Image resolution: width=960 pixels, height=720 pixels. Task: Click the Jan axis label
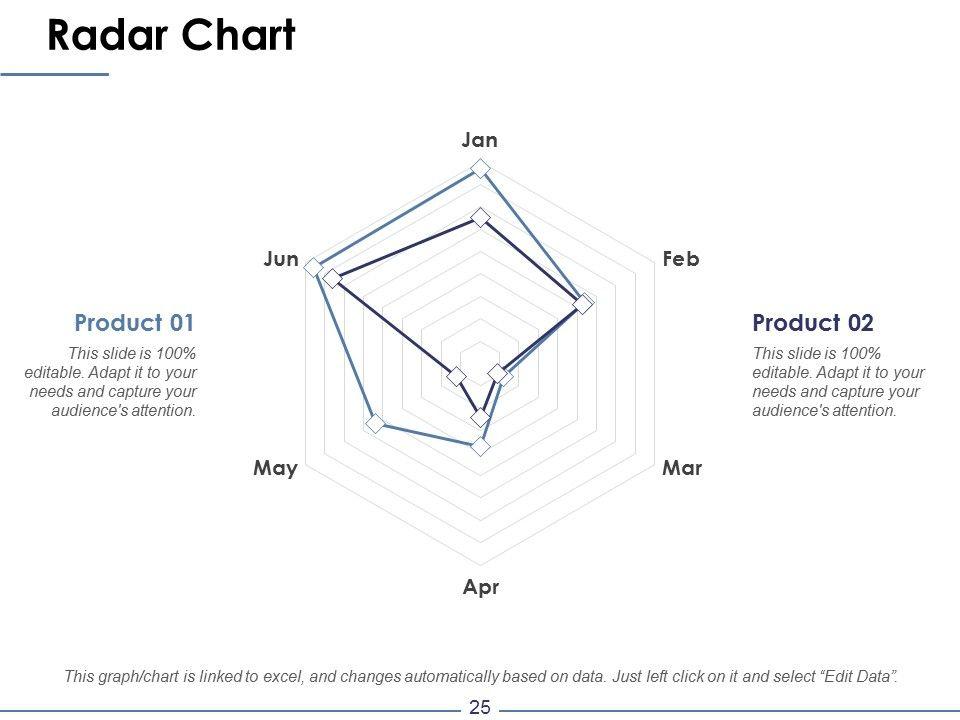point(480,140)
